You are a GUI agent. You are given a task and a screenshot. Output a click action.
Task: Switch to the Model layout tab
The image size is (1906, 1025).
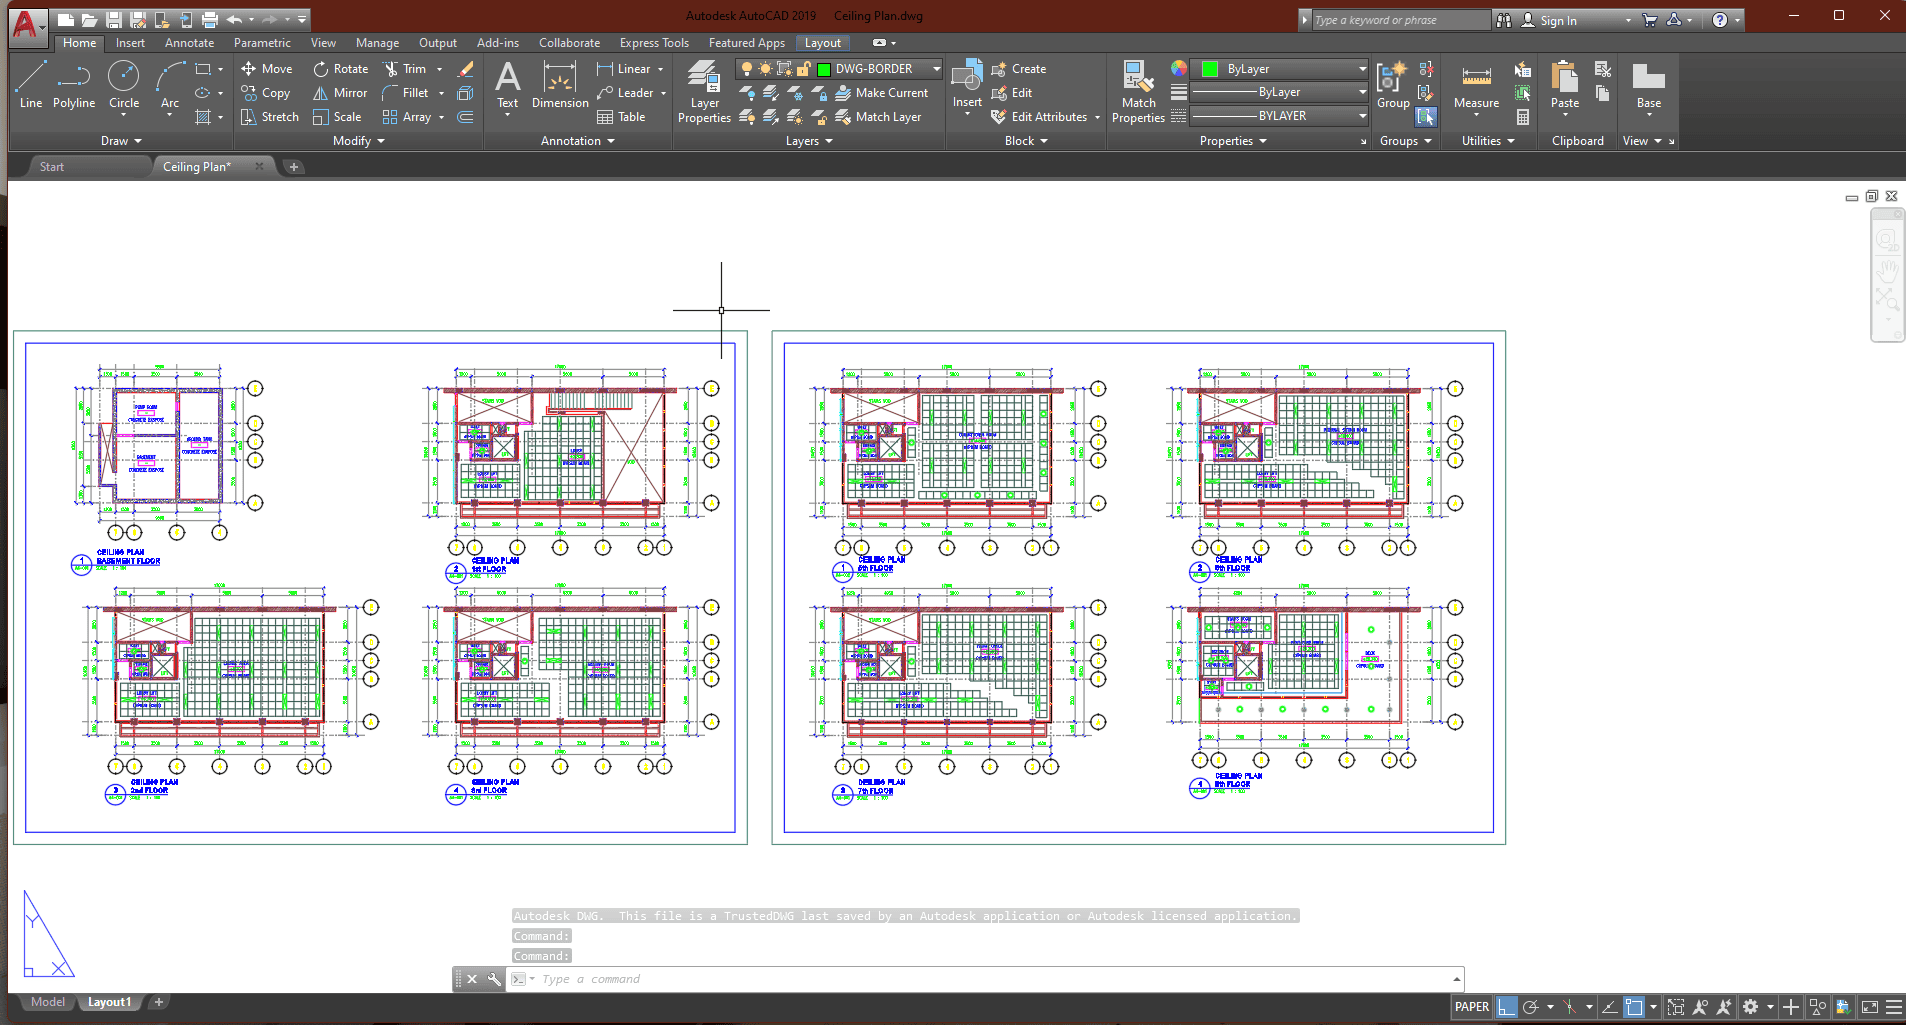pos(47,1002)
